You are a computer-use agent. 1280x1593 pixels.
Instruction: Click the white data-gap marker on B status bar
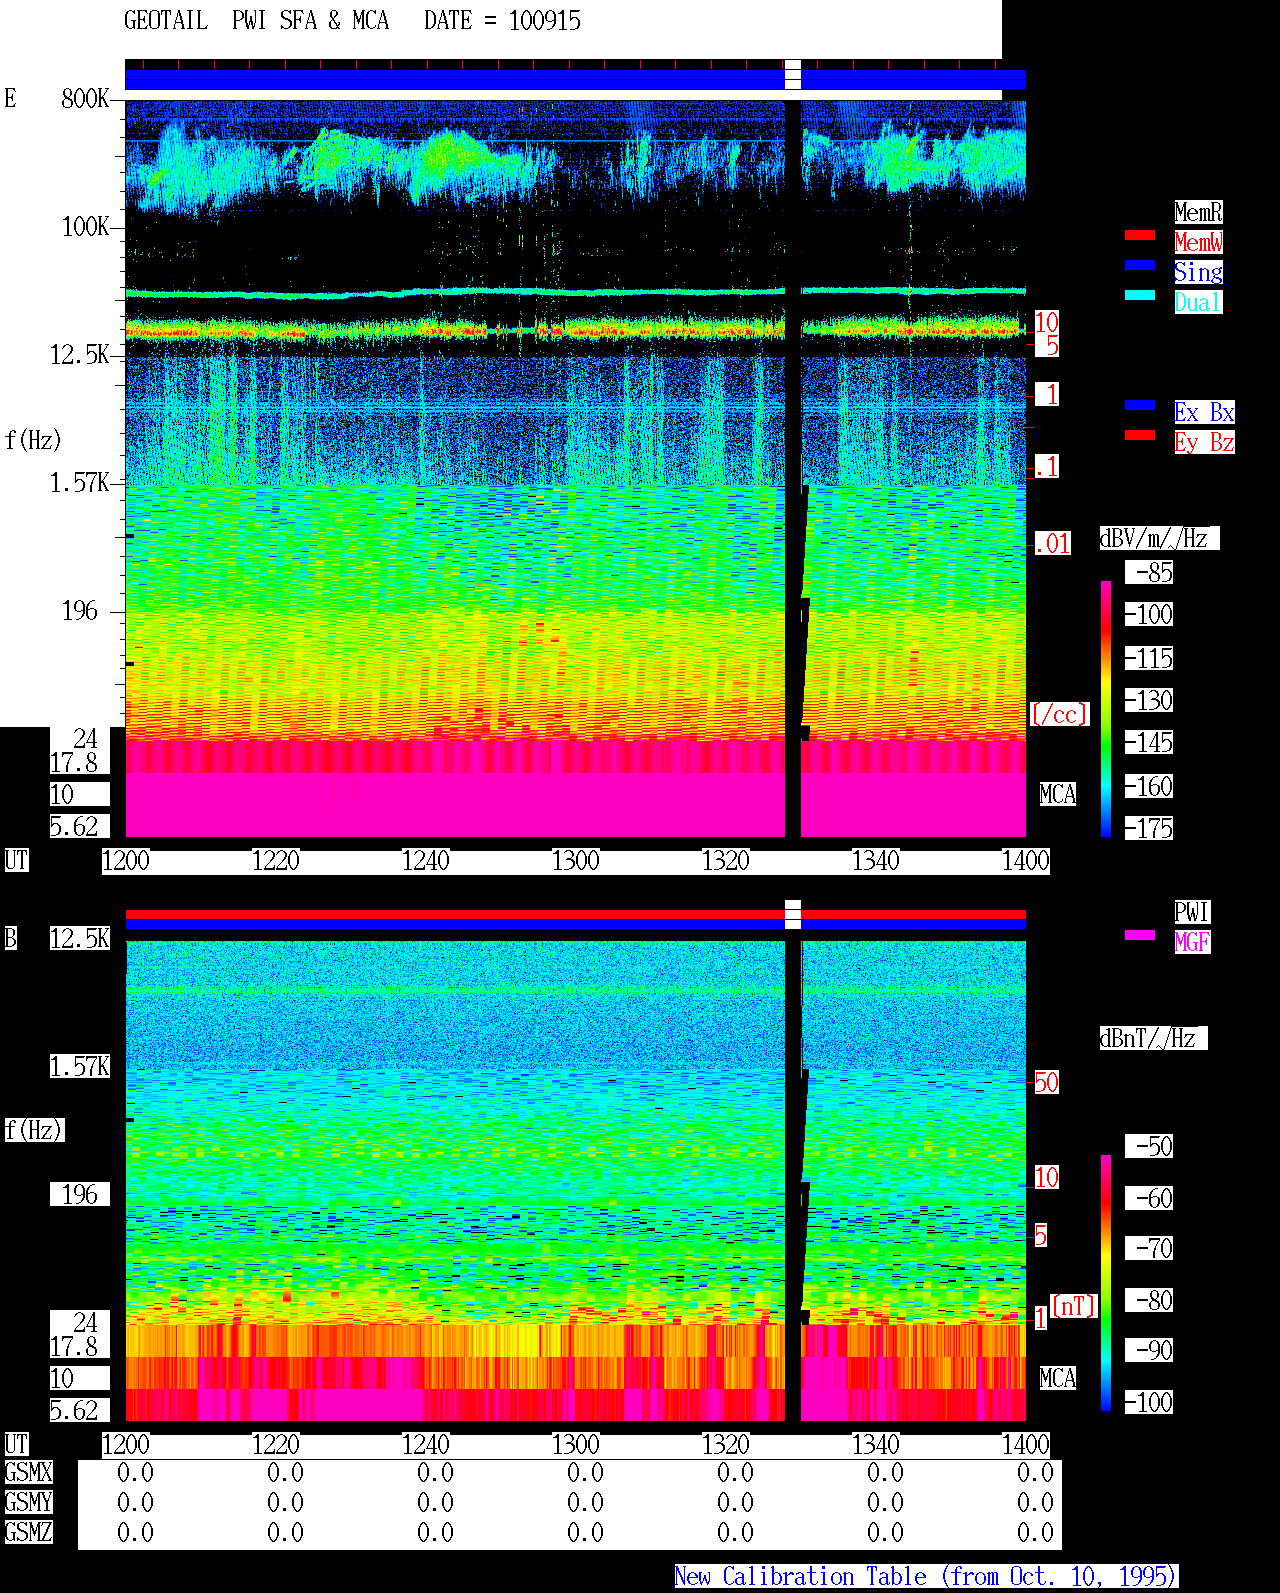click(793, 914)
